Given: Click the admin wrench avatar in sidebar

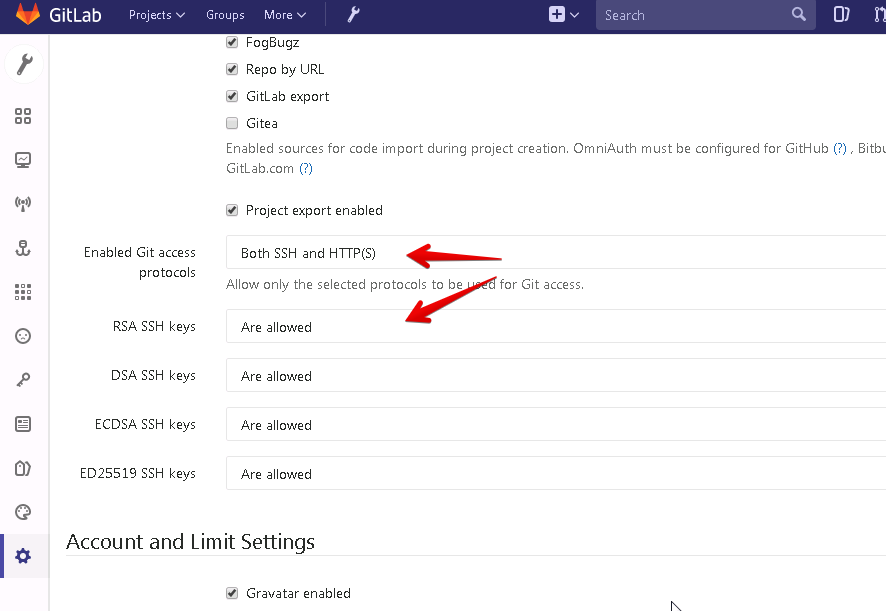Looking at the screenshot, I should 24,64.
